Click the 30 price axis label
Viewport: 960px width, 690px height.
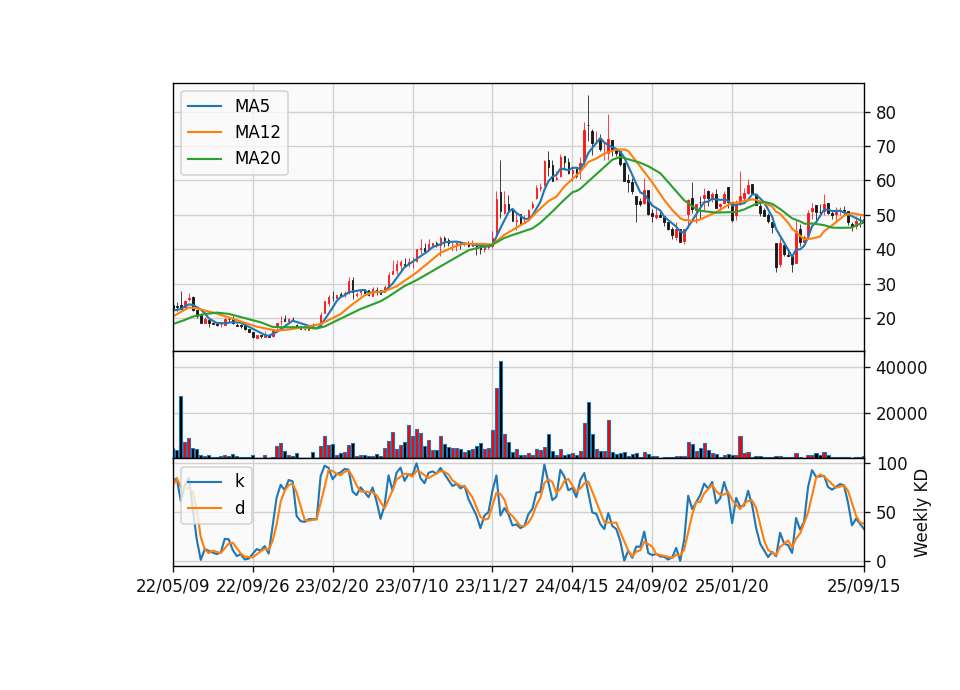click(886, 285)
